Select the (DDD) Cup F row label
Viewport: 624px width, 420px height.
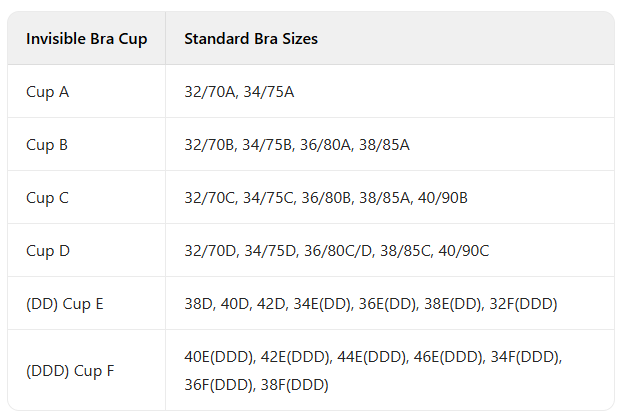click(70, 370)
